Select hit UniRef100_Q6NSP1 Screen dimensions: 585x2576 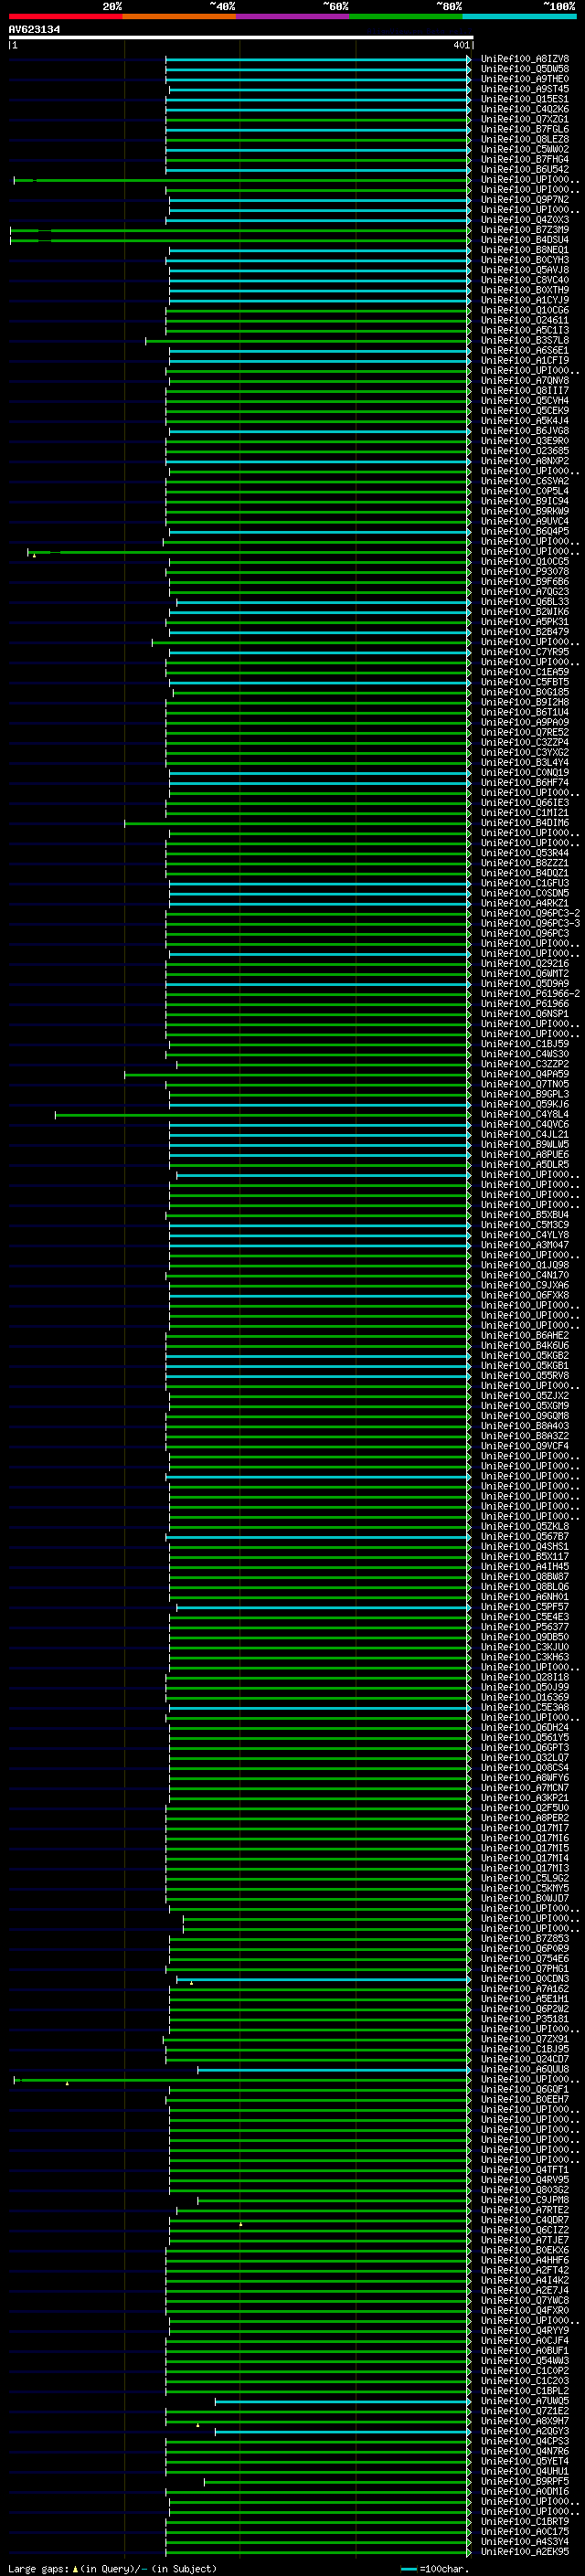point(525,1014)
